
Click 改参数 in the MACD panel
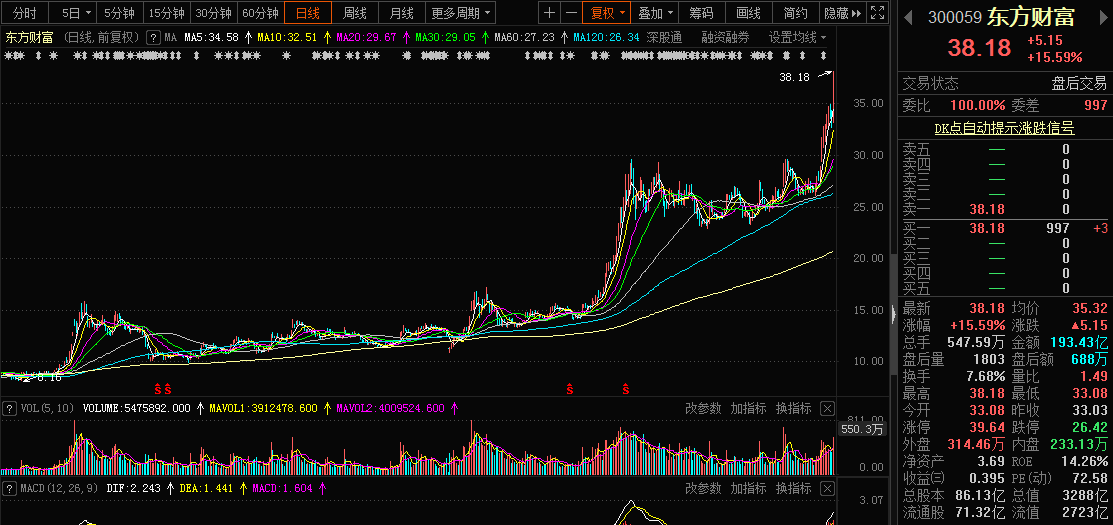703,488
